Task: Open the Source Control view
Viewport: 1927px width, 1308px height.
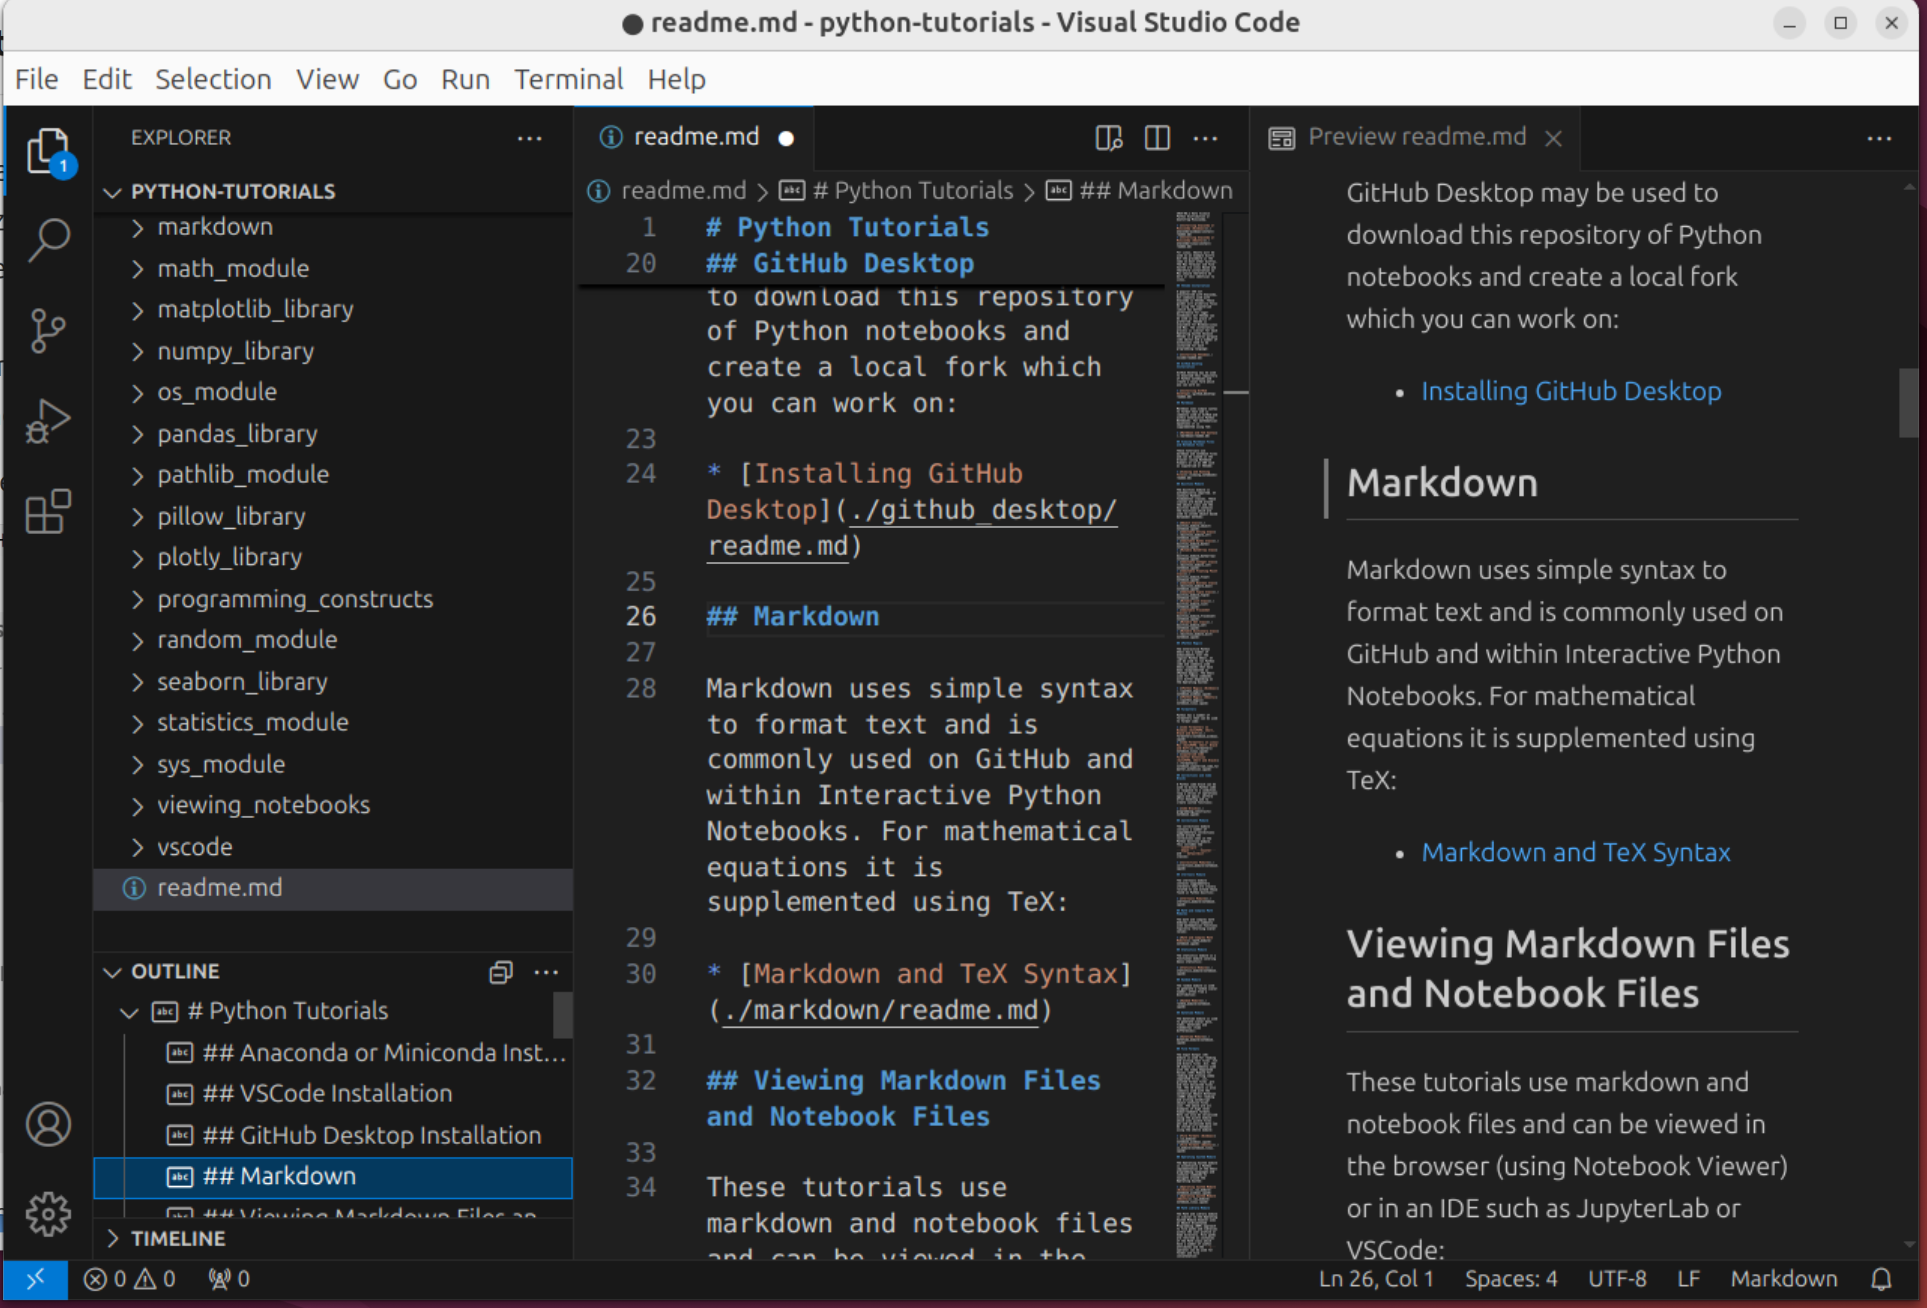Action: click(x=48, y=330)
